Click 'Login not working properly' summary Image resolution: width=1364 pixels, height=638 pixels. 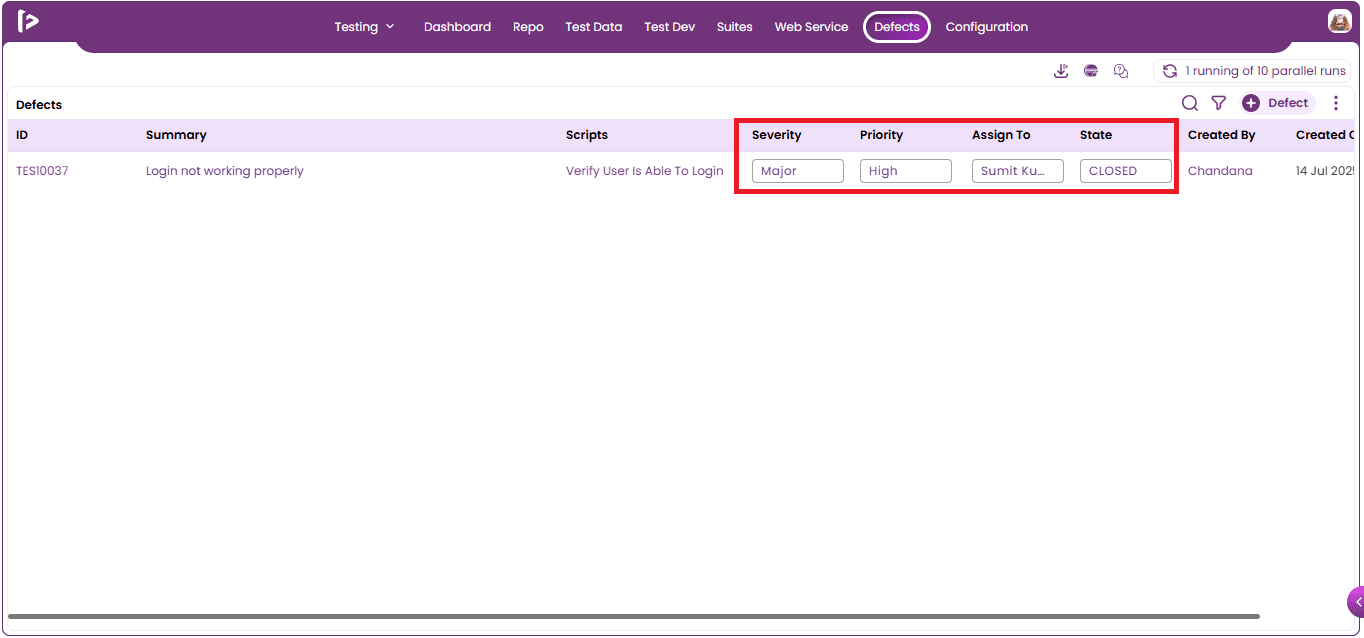[225, 171]
